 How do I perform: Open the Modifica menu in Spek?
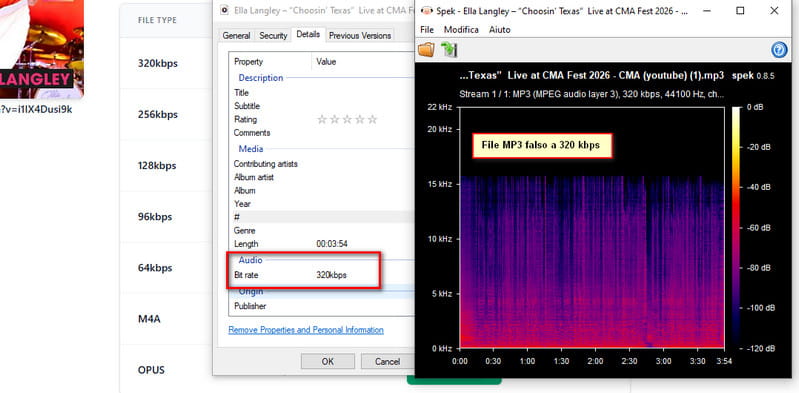[x=461, y=30]
